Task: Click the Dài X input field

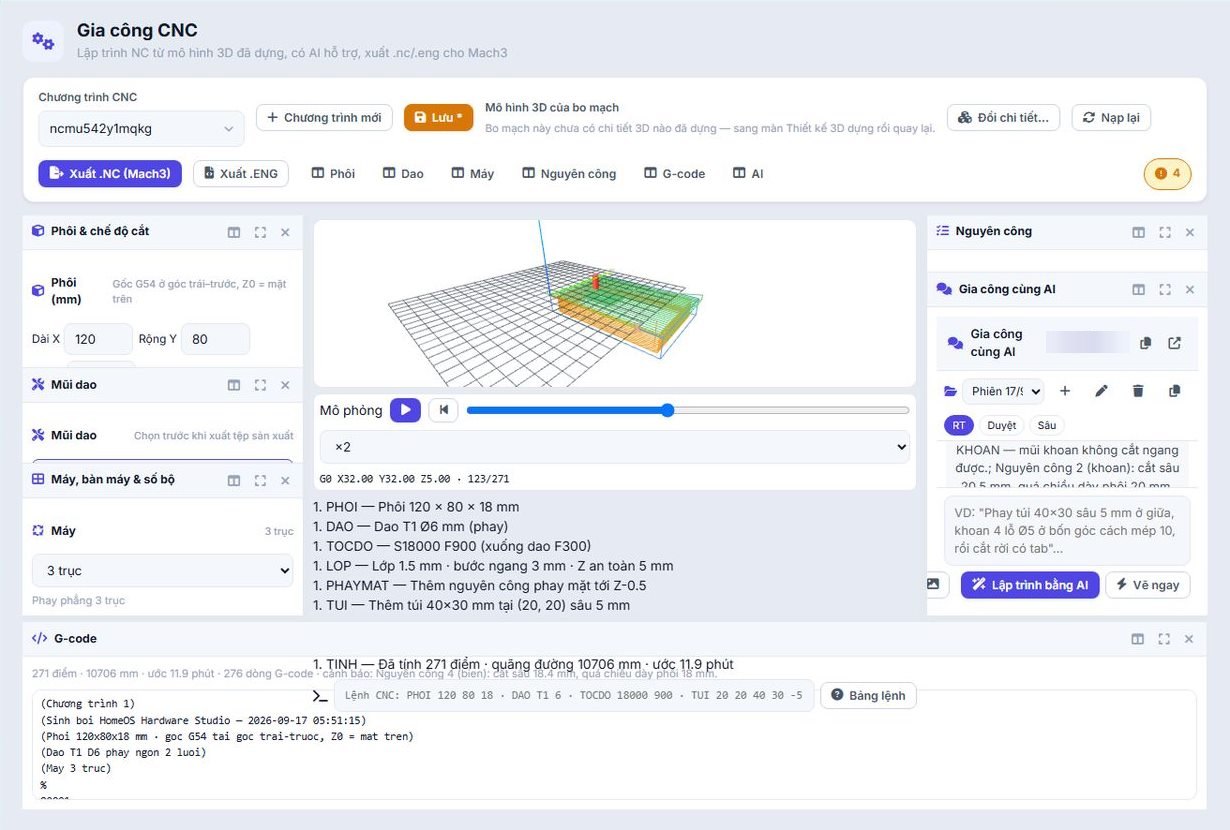Action: [98, 339]
